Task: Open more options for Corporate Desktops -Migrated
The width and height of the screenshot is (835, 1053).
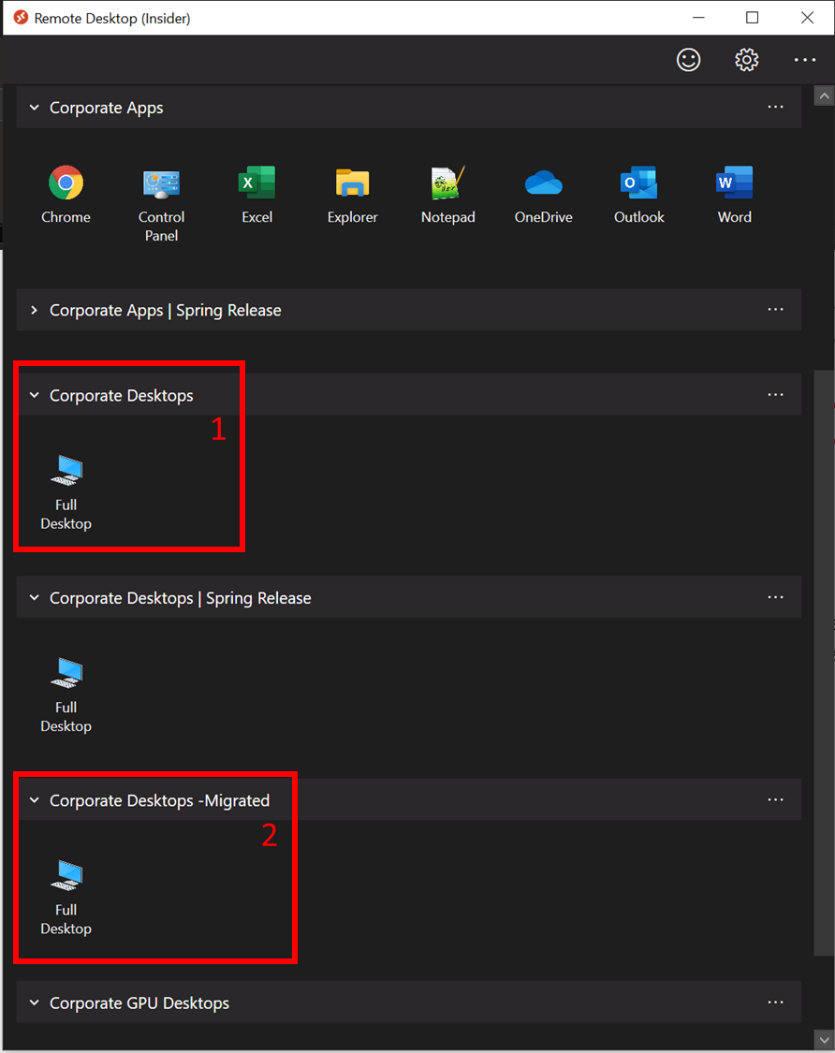Action: pyautogui.click(x=775, y=800)
